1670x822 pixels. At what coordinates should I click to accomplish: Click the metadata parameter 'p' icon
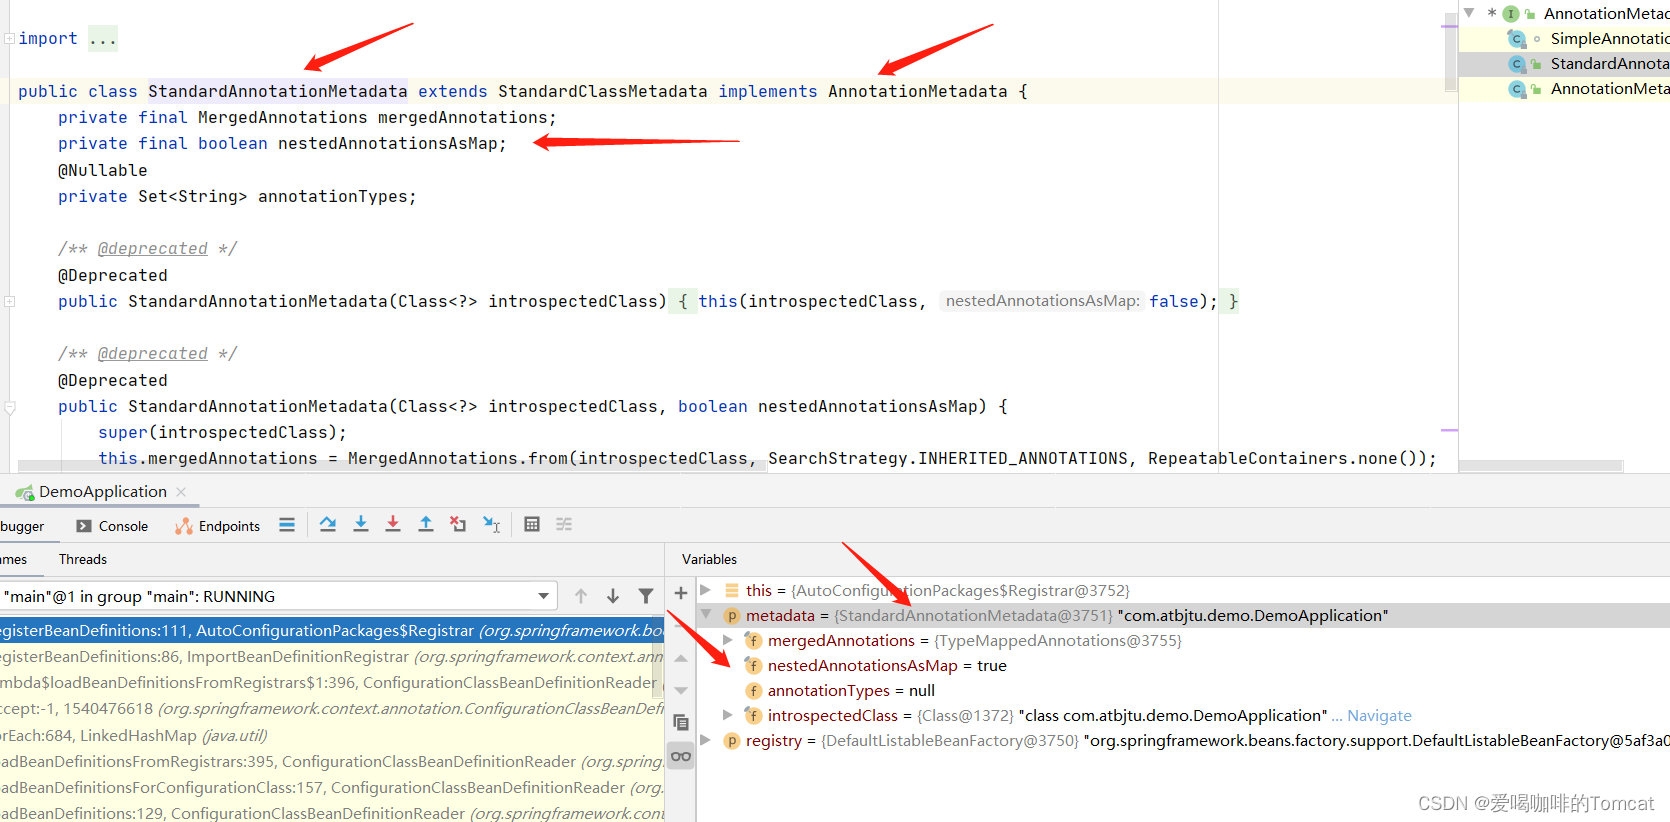point(732,616)
